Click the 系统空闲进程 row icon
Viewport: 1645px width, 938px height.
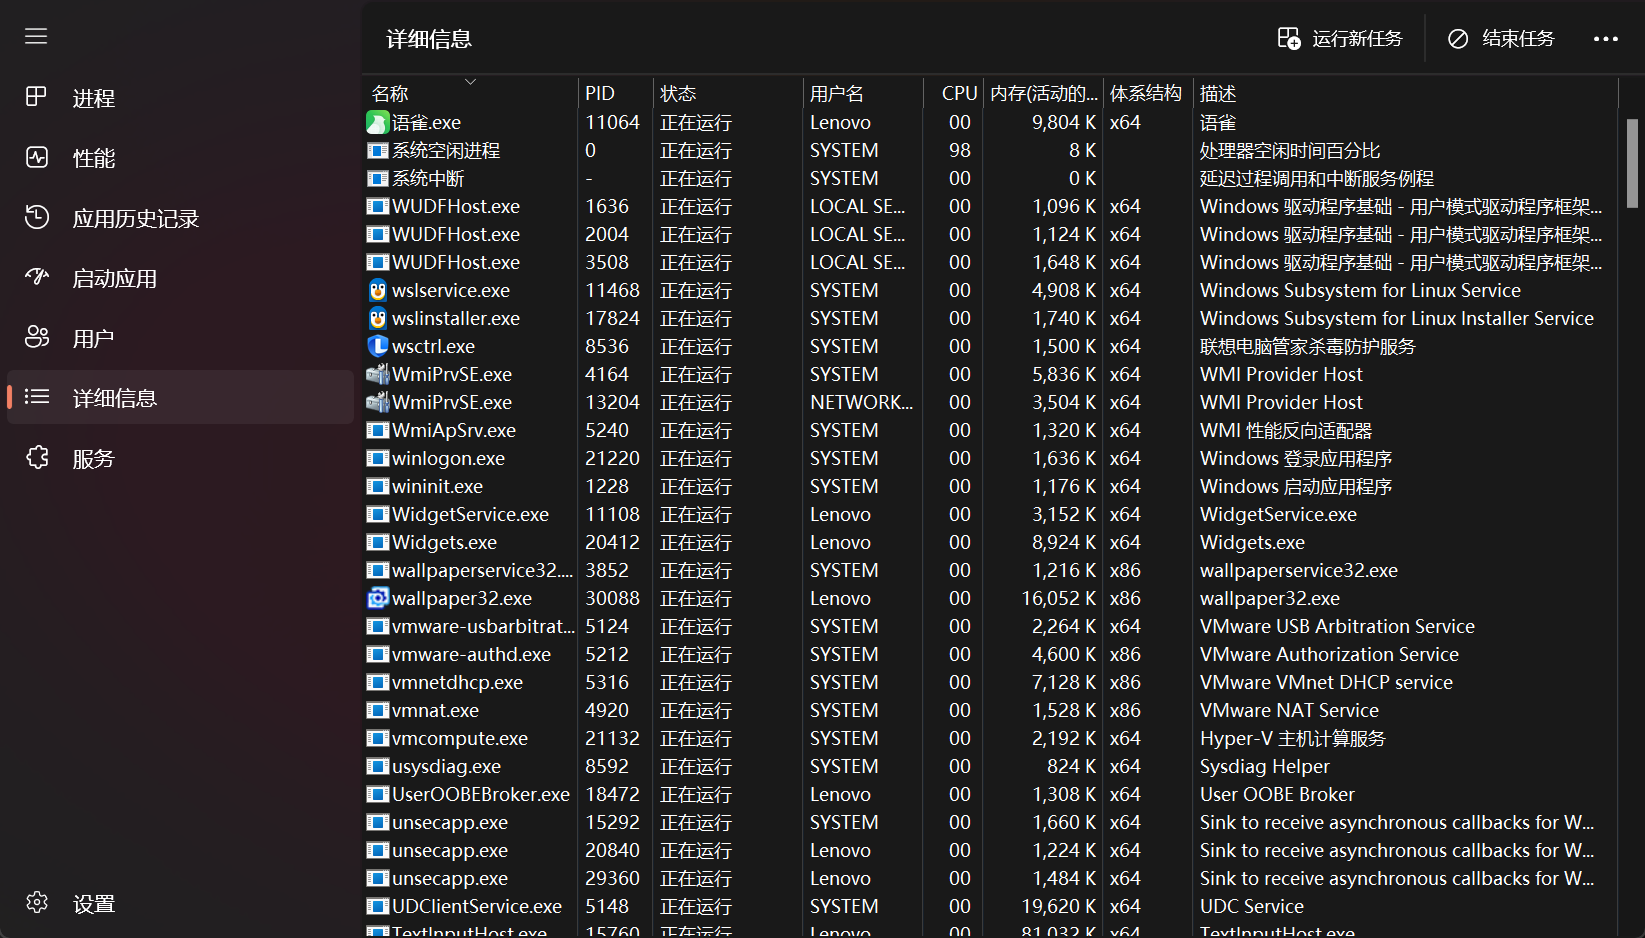[x=378, y=150]
